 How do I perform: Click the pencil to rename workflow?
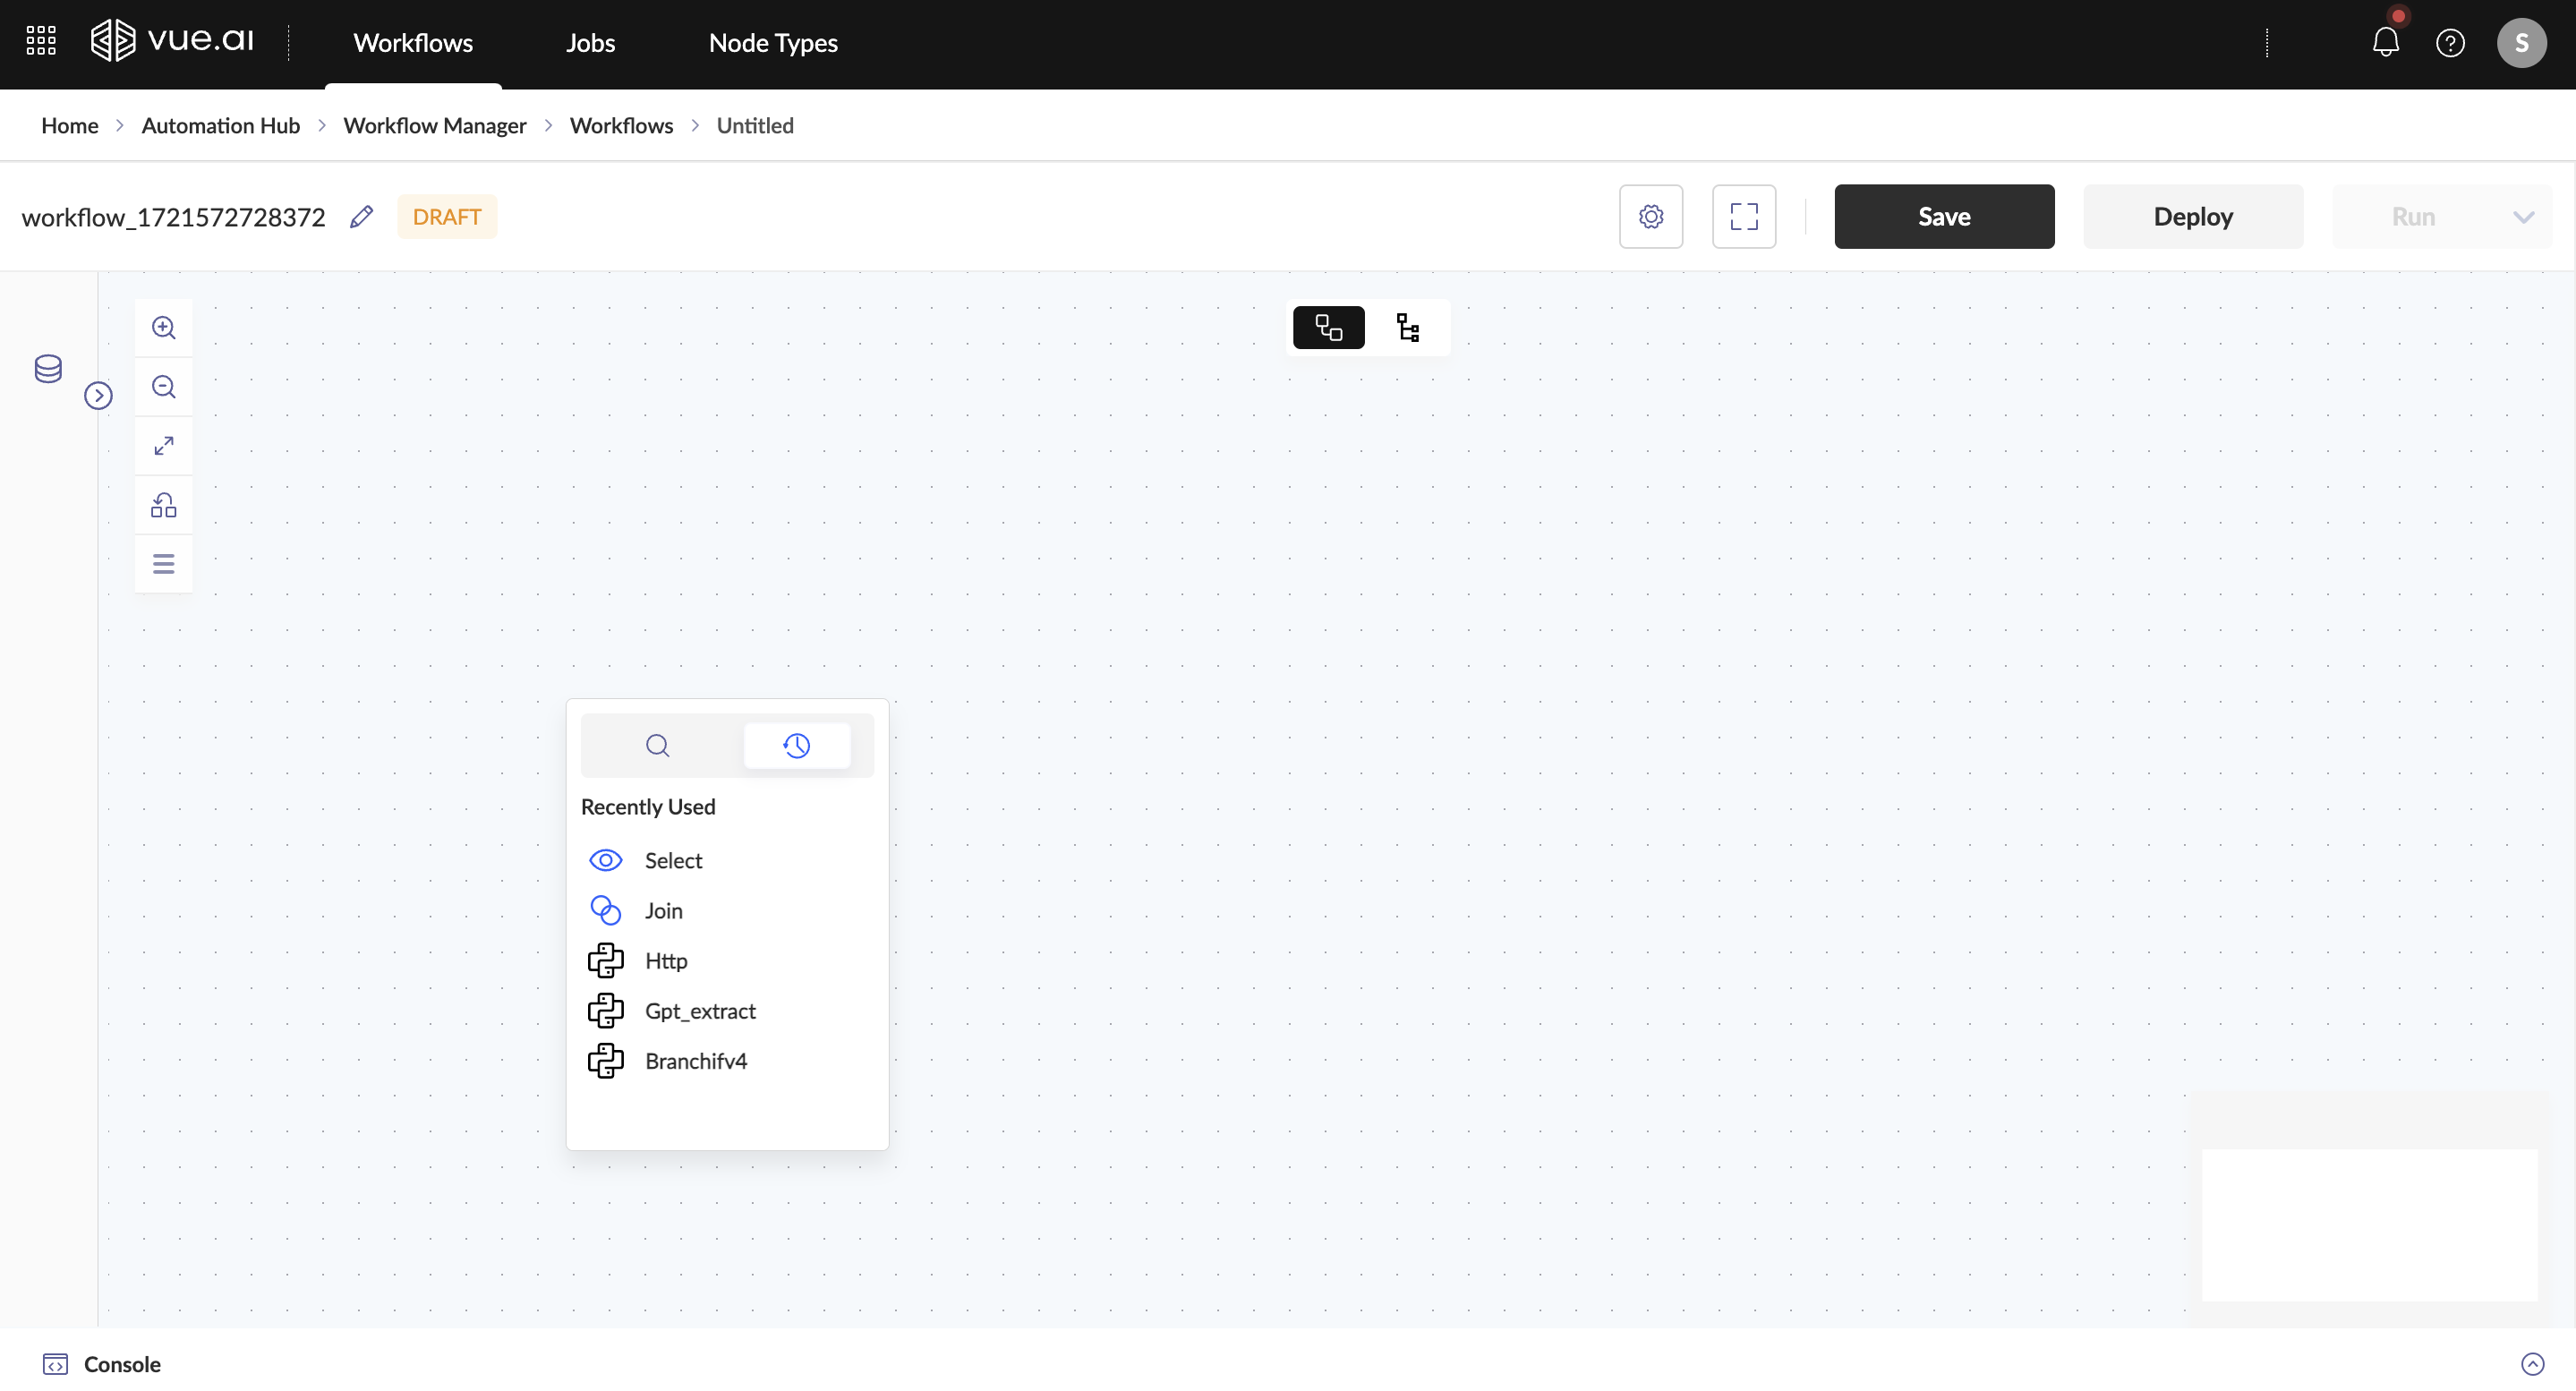point(361,217)
